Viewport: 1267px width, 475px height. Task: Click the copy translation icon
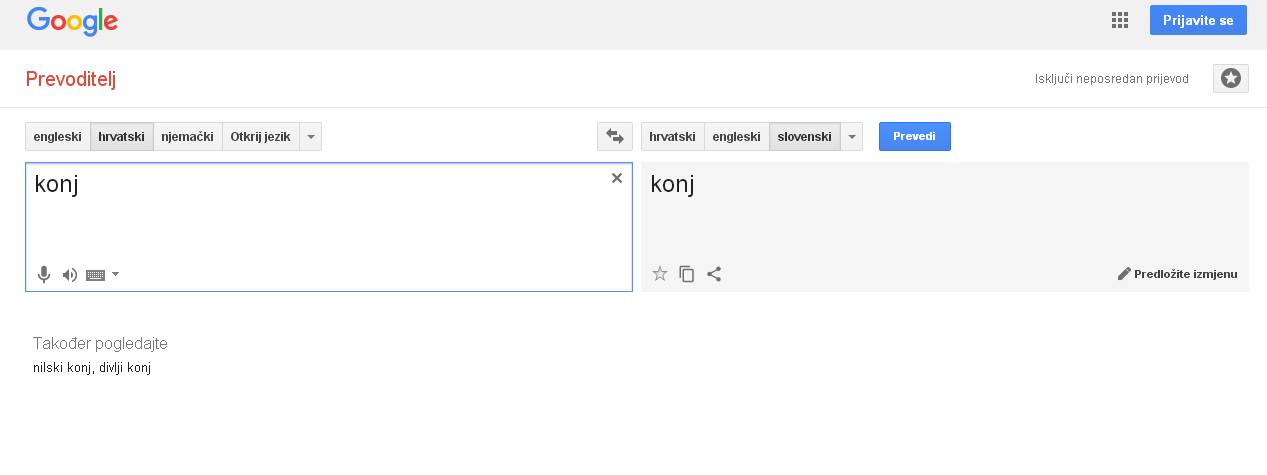(687, 273)
